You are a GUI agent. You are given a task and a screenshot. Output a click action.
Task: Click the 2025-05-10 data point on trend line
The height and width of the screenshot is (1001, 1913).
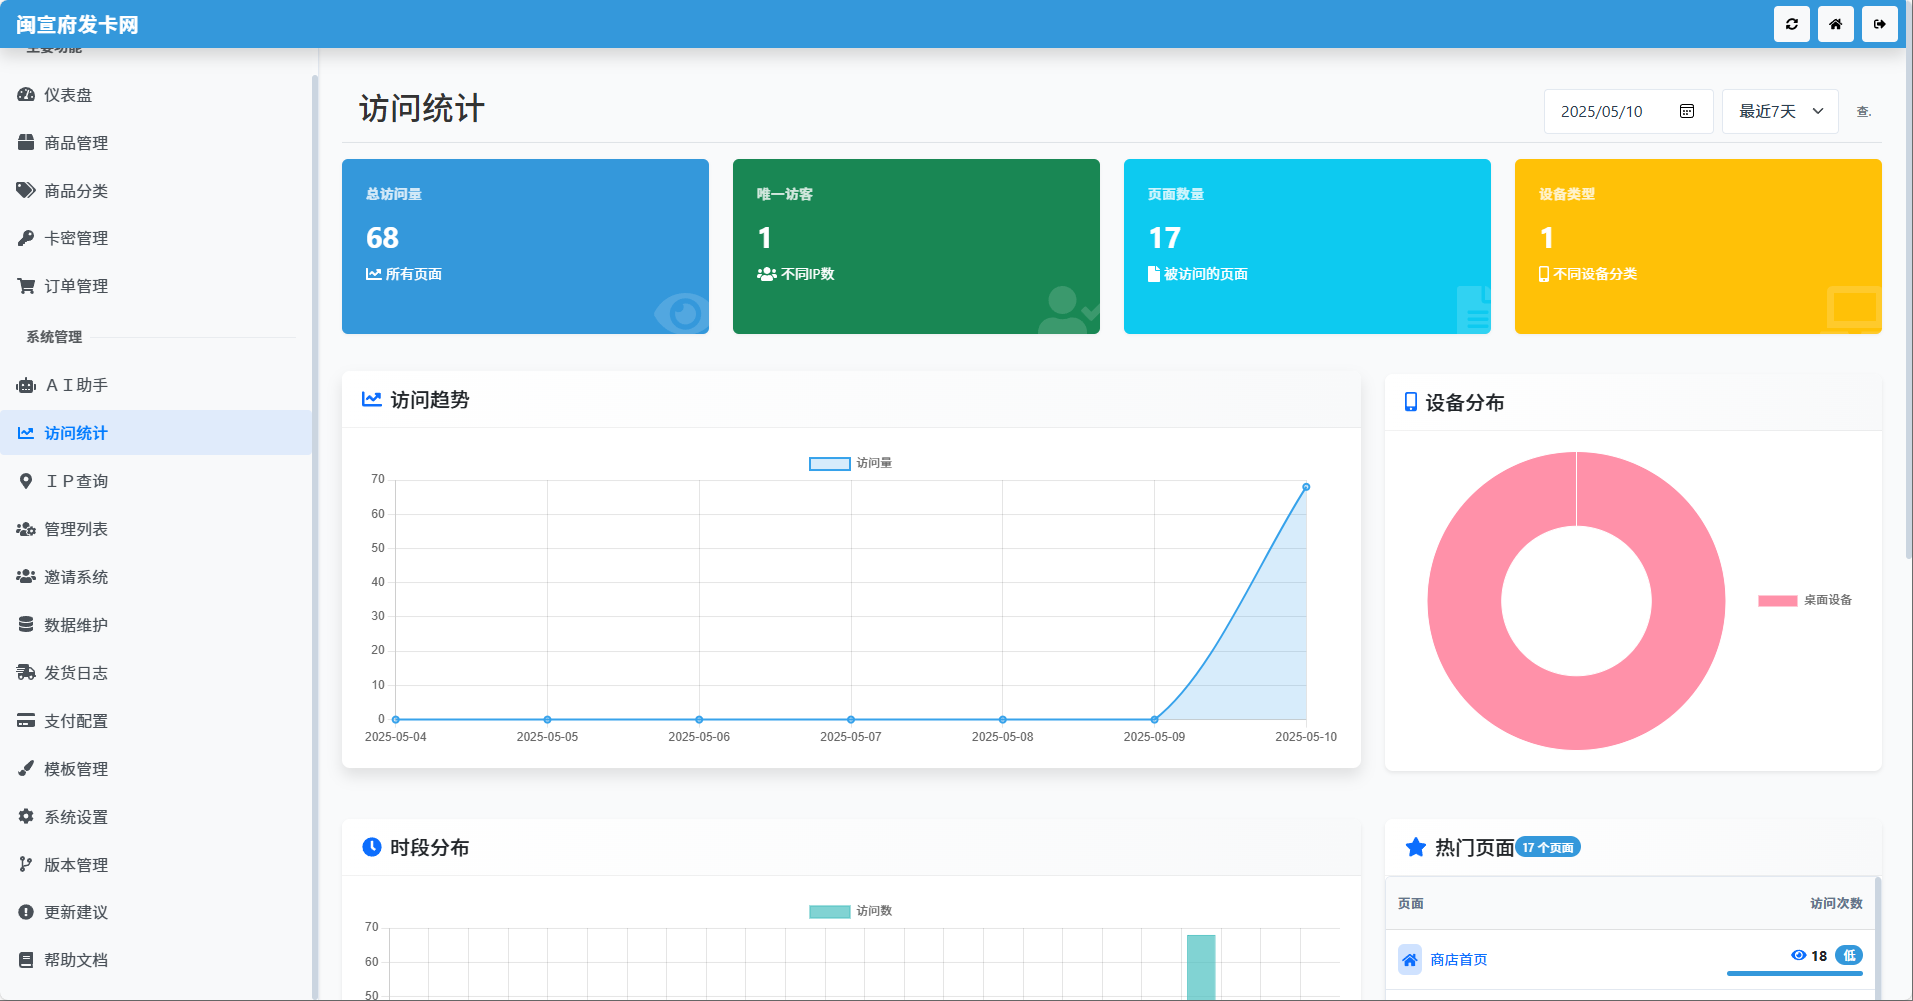[x=1306, y=487]
